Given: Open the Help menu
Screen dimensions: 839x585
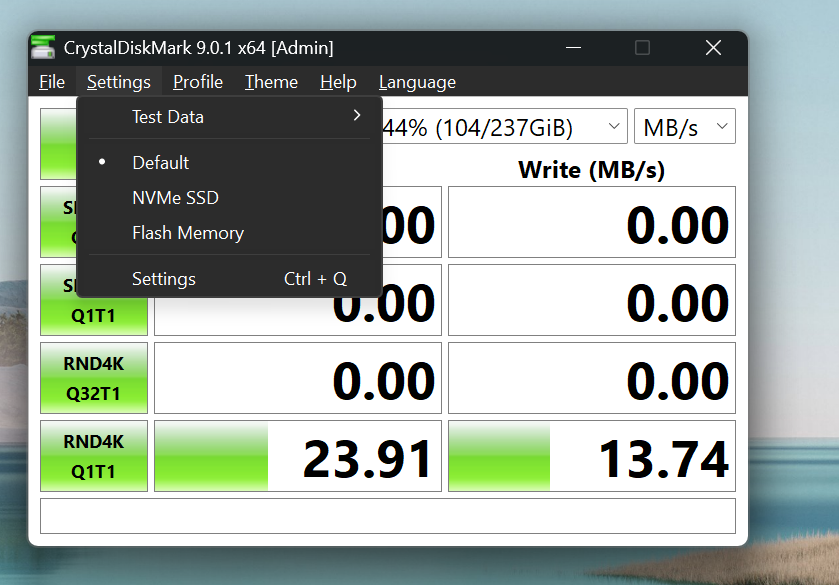Looking at the screenshot, I should click(338, 82).
